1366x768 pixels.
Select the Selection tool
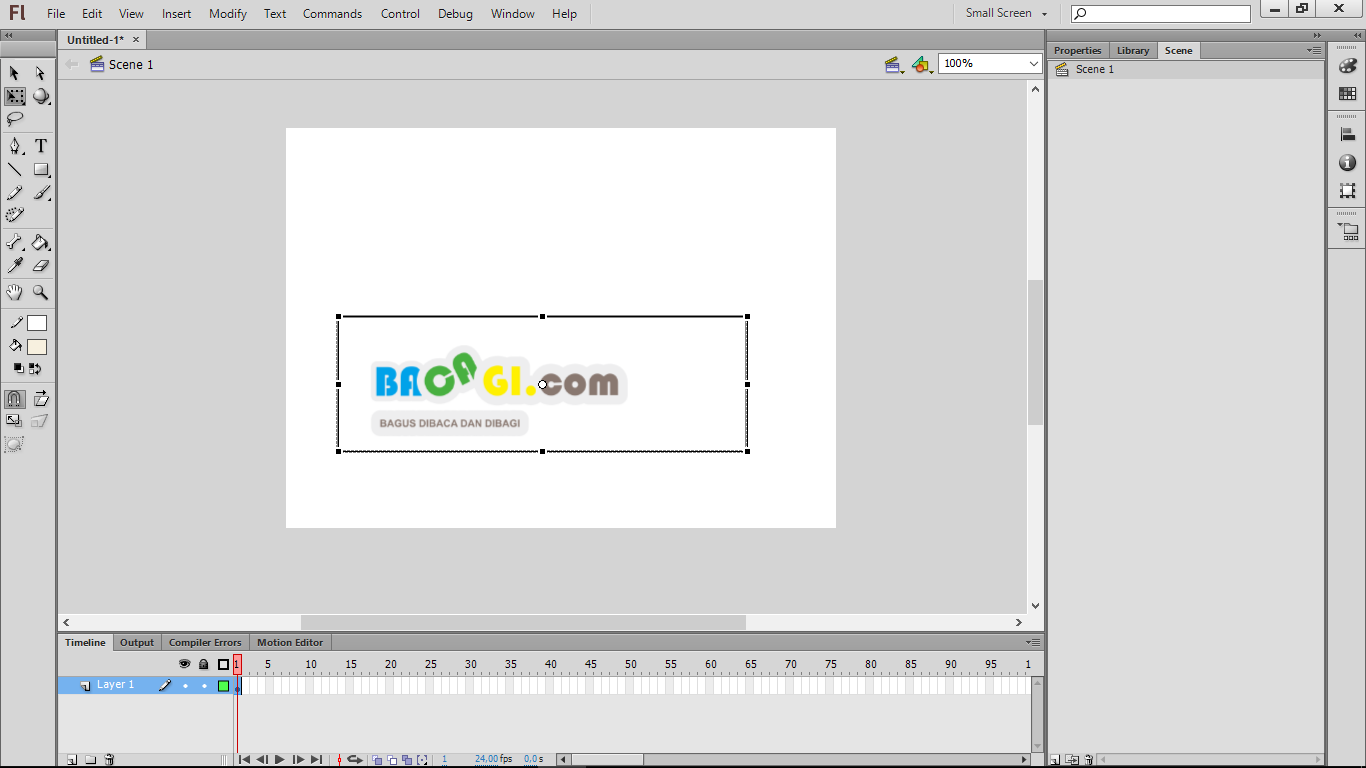point(14,73)
